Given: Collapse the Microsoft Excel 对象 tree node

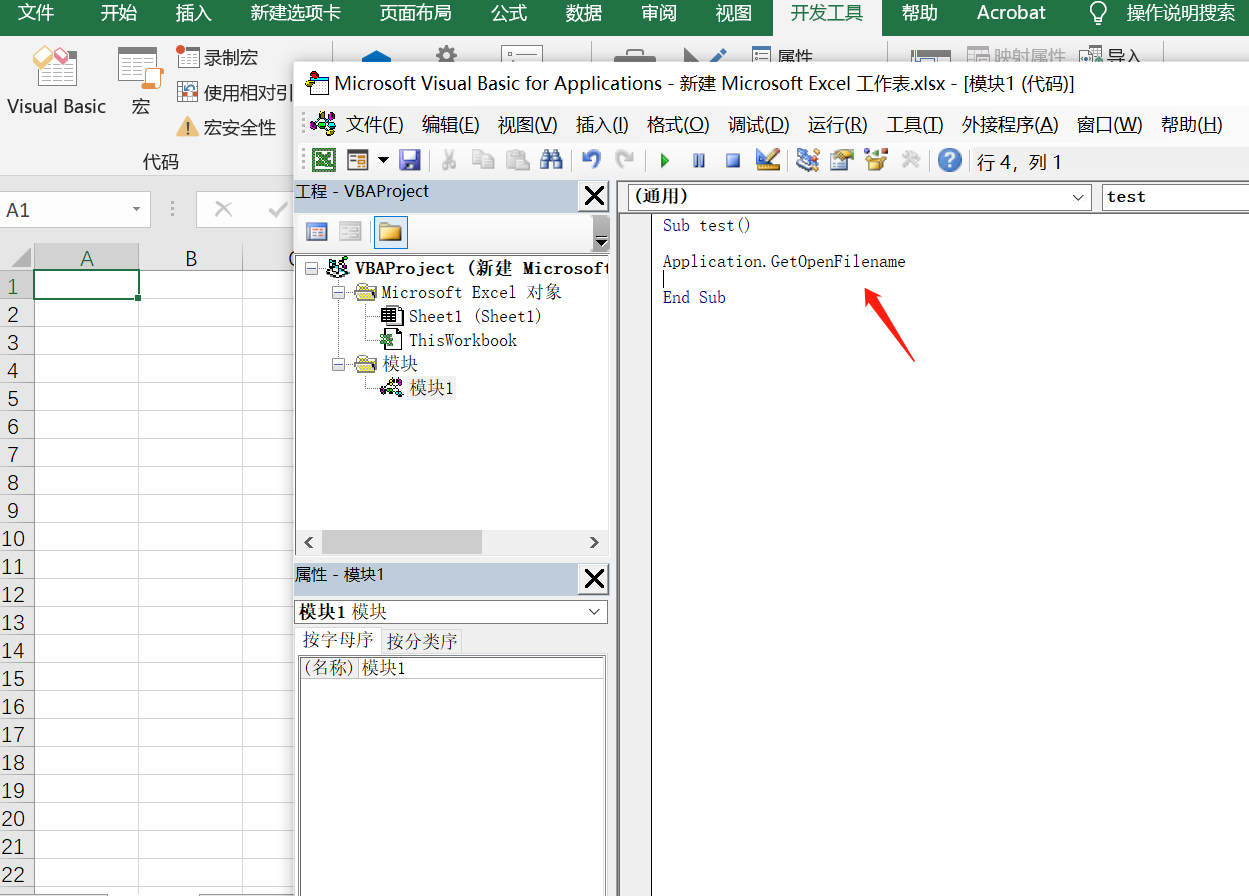Looking at the screenshot, I should (x=338, y=294).
